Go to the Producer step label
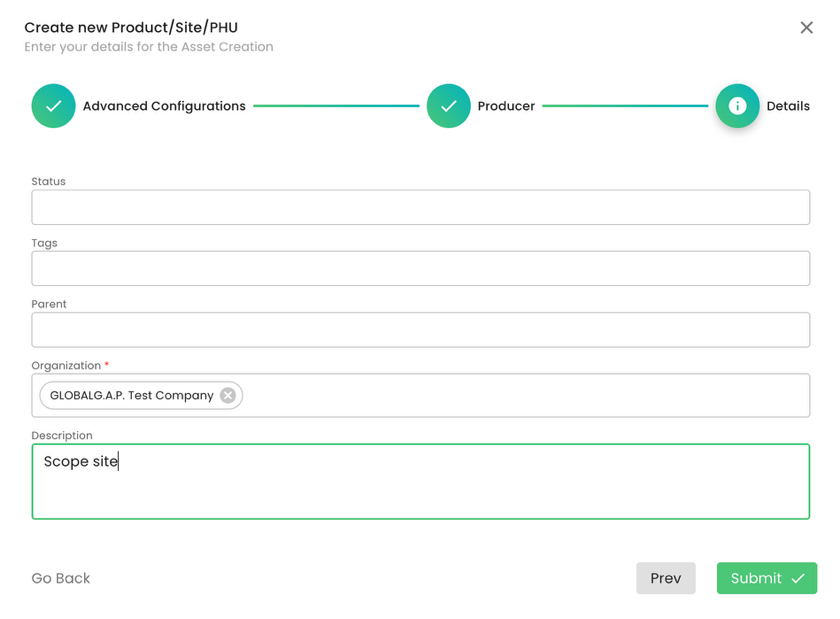The image size is (840, 619). tap(506, 106)
